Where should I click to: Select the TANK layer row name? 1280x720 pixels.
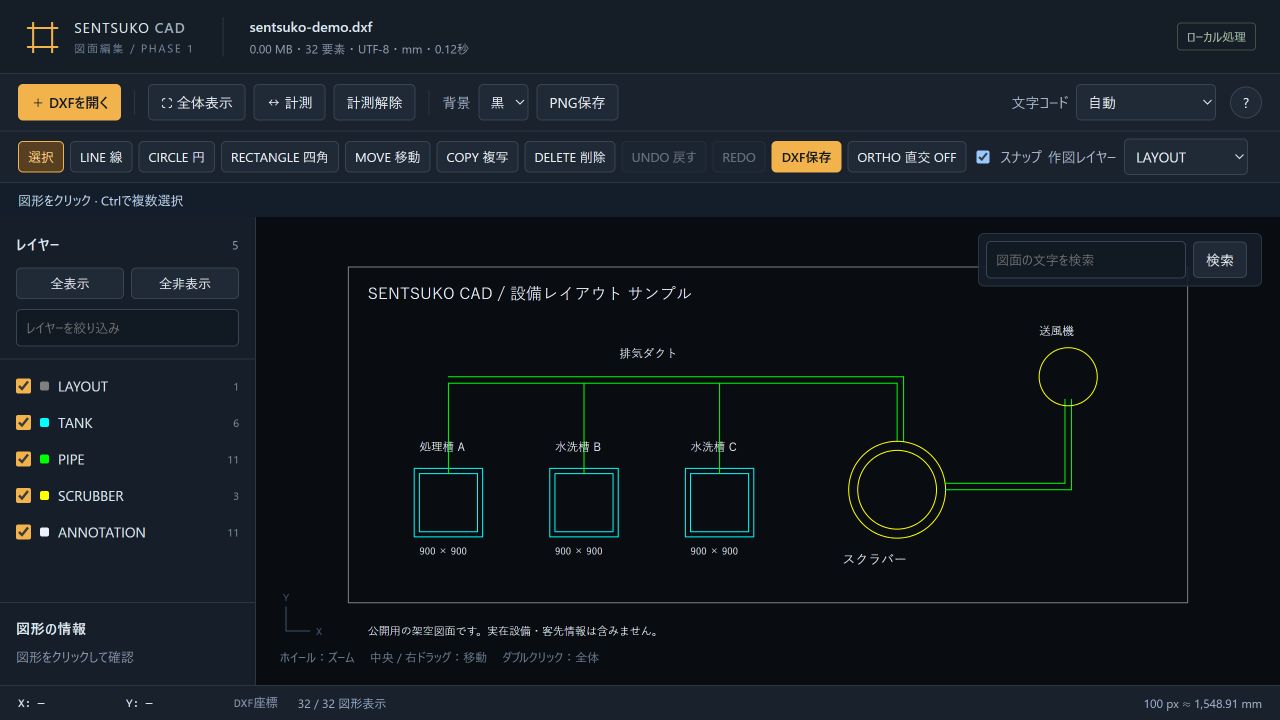point(75,423)
